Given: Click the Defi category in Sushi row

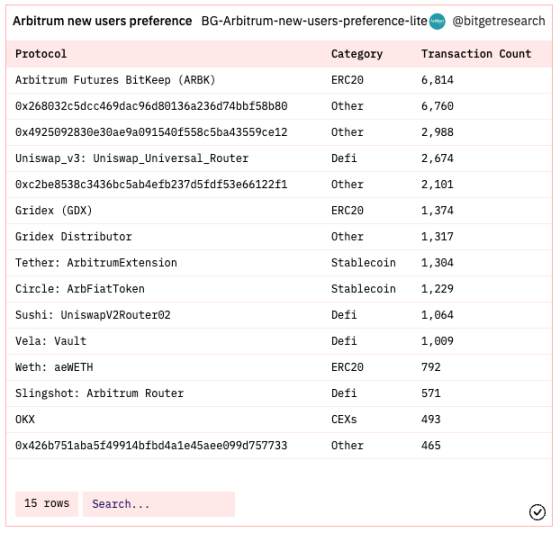Looking at the screenshot, I should pyautogui.click(x=344, y=315).
